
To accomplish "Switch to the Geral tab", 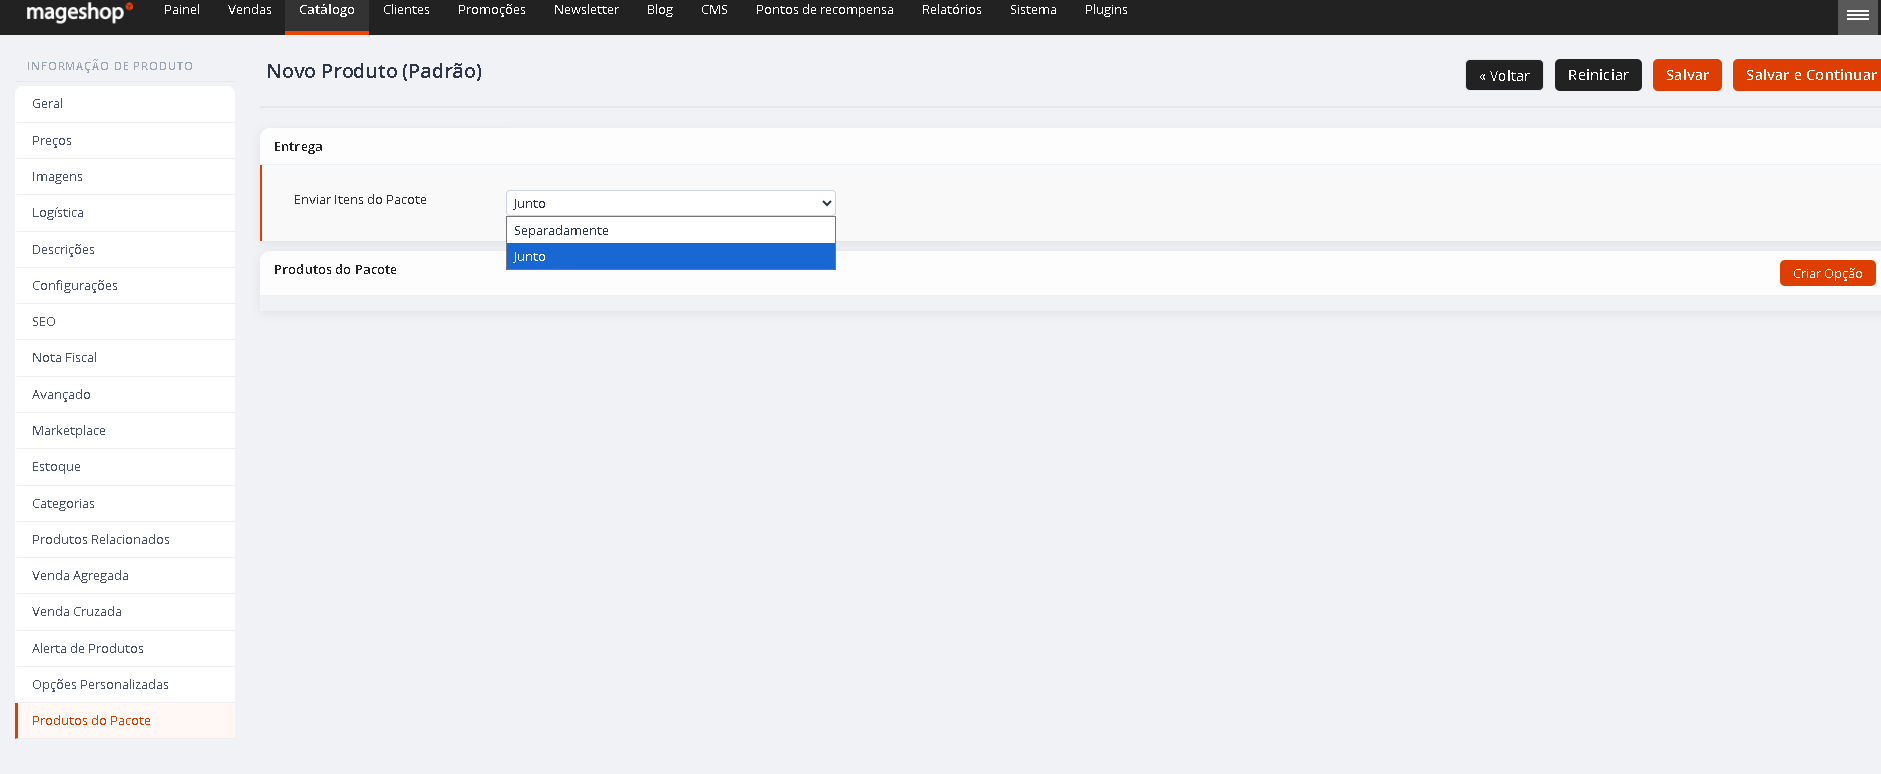I will click(125, 104).
